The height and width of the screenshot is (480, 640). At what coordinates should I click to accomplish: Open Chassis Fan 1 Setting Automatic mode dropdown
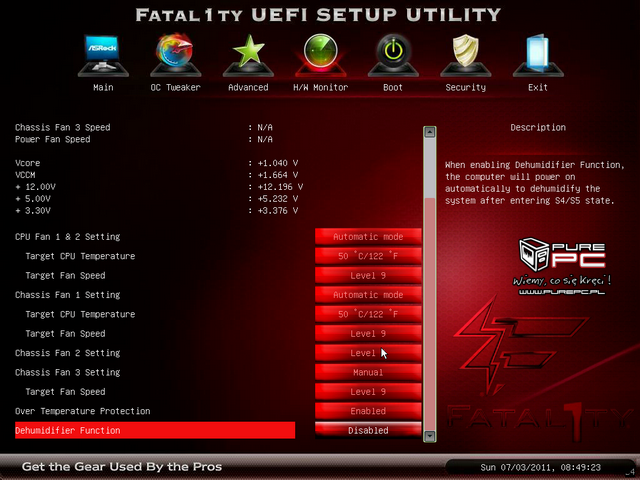[x=368, y=295]
